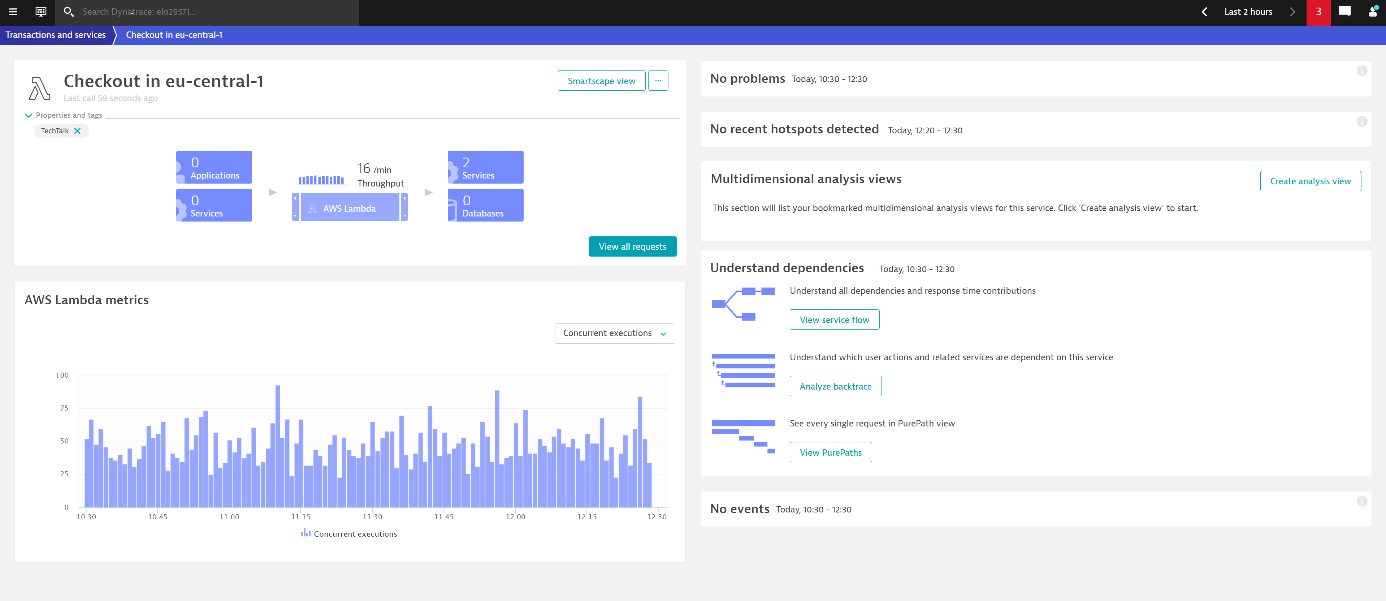Open the calling 0 Services tile

tap(214, 205)
